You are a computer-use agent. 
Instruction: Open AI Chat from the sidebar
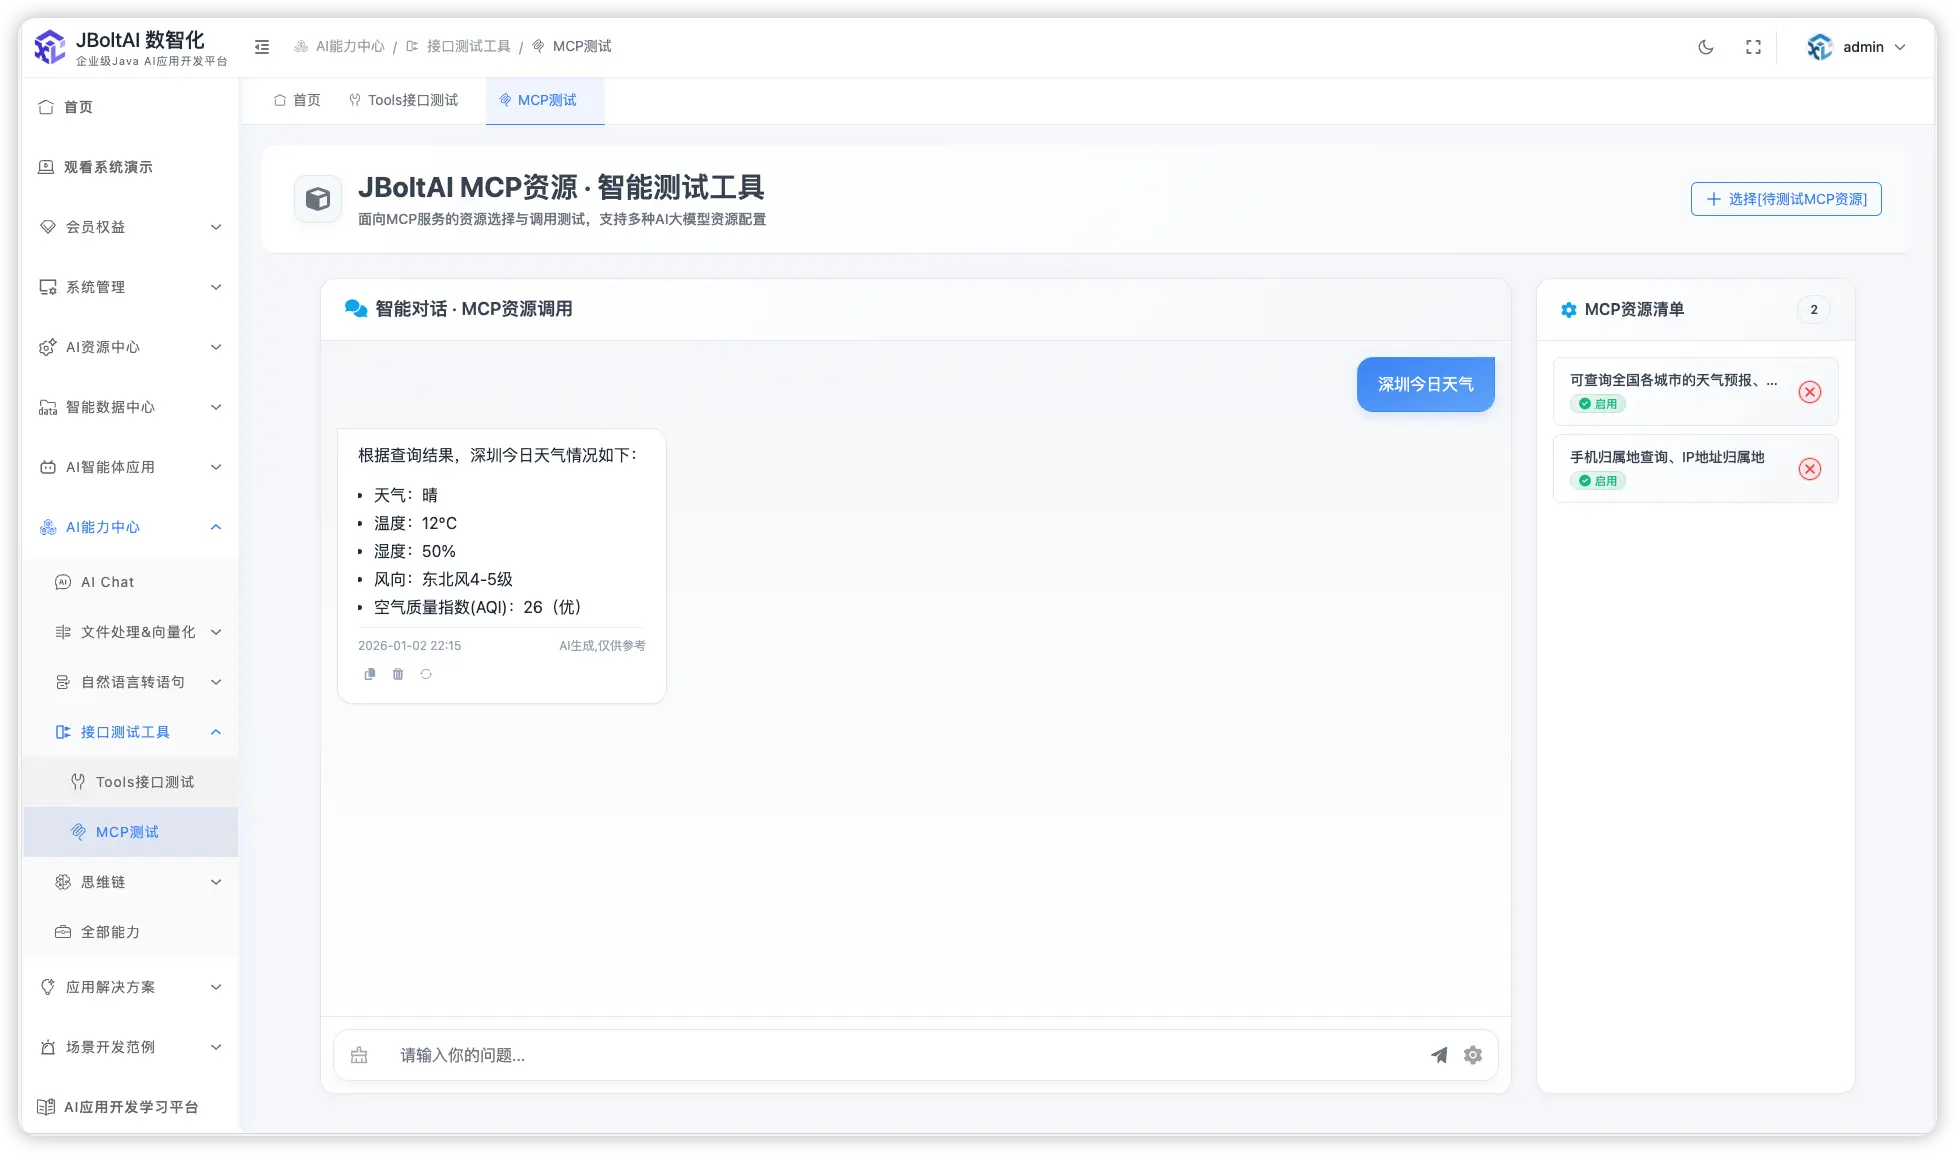coord(107,581)
